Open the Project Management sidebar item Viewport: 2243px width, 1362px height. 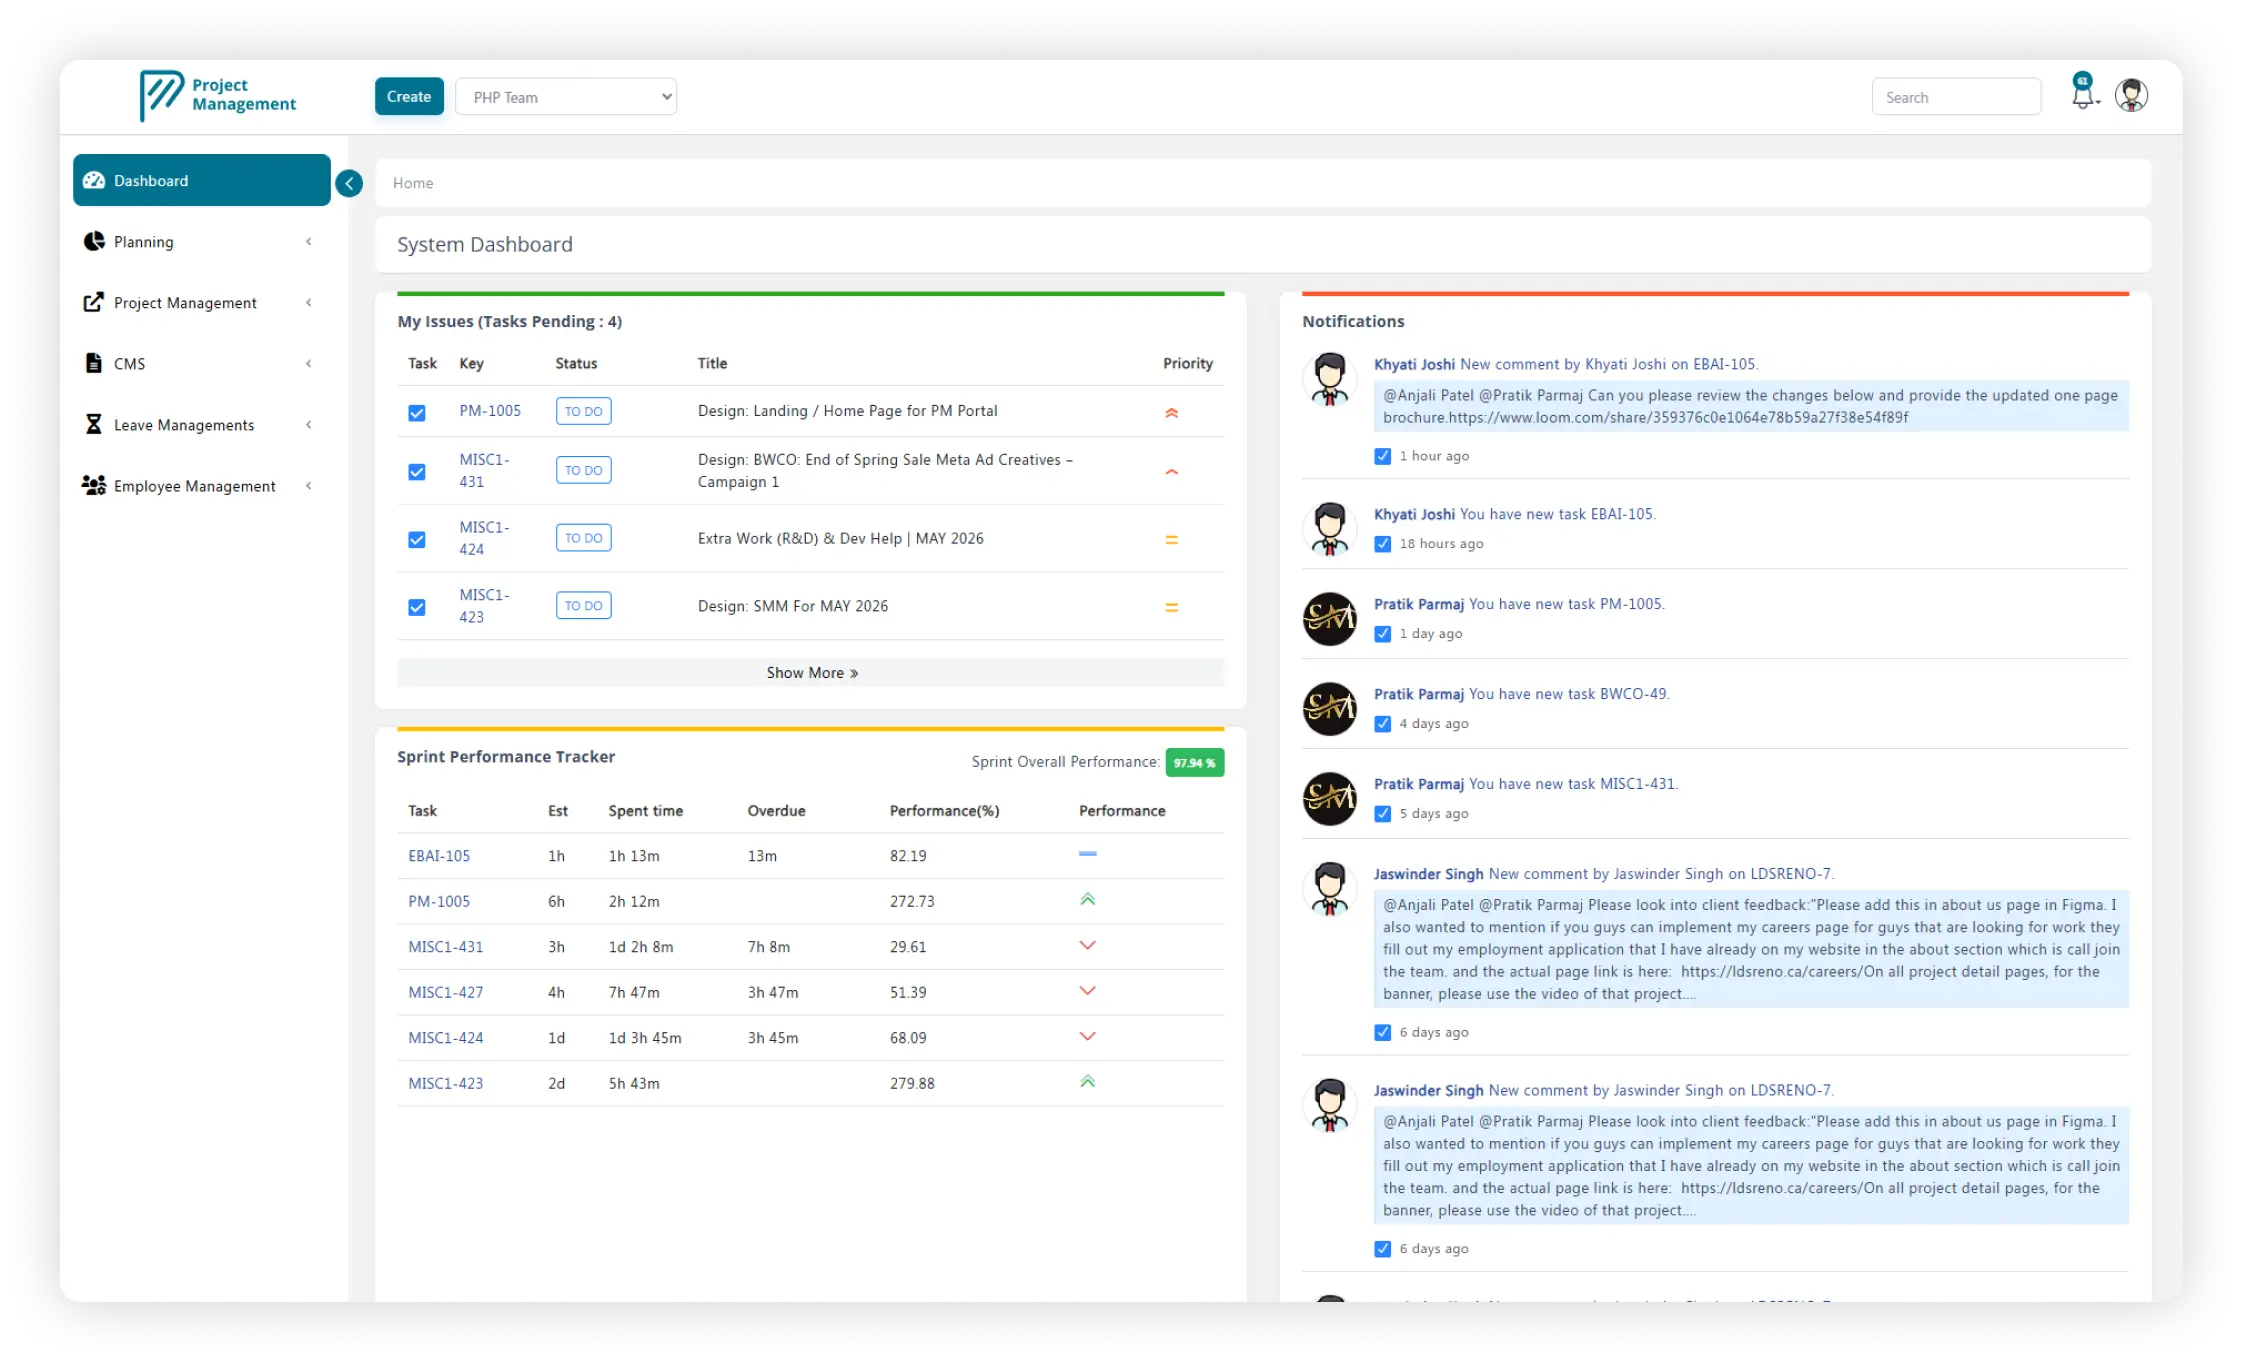[x=202, y=302]
